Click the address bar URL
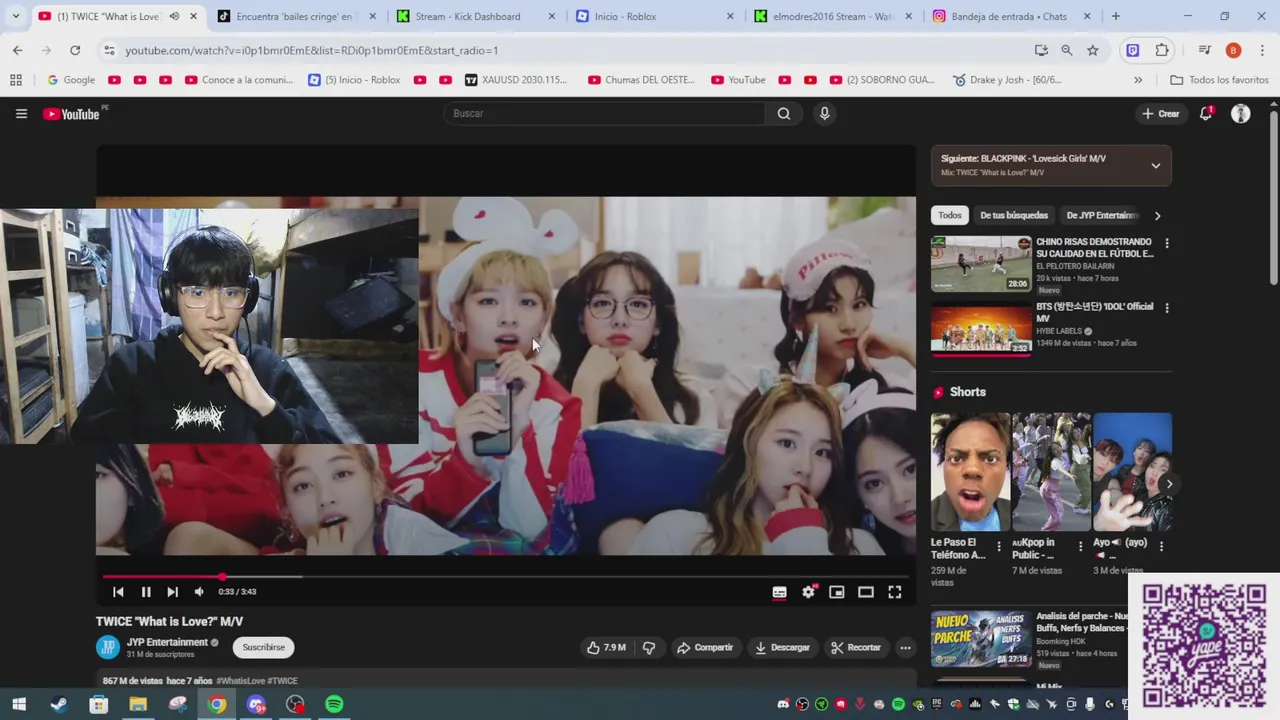The width and height of the screenshot is (1280, 720). coord(312,50)
